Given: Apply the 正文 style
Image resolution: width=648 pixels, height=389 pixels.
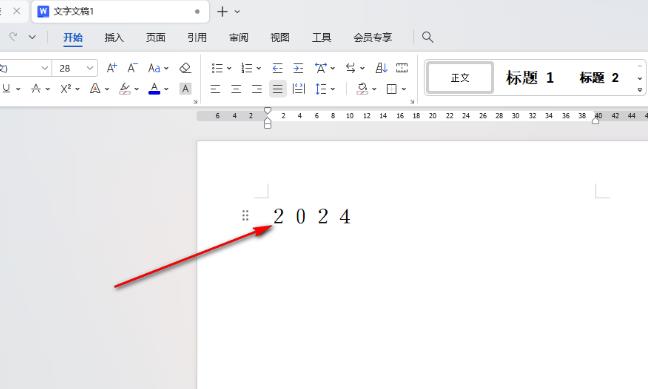Looking at the screenshot, I should [460, 77].
